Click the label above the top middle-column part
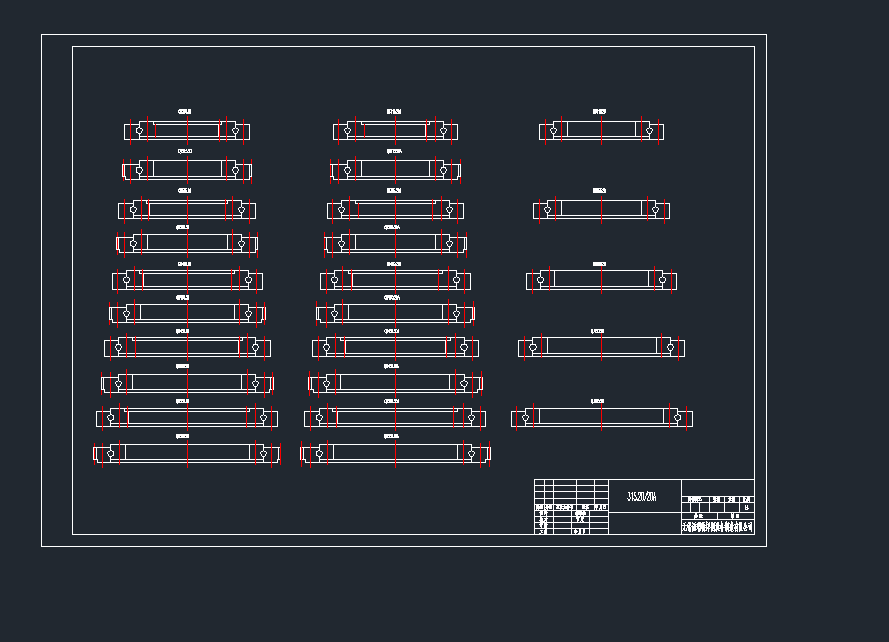The height and width of the screenshot is (642, 889). tap(394, 111)
